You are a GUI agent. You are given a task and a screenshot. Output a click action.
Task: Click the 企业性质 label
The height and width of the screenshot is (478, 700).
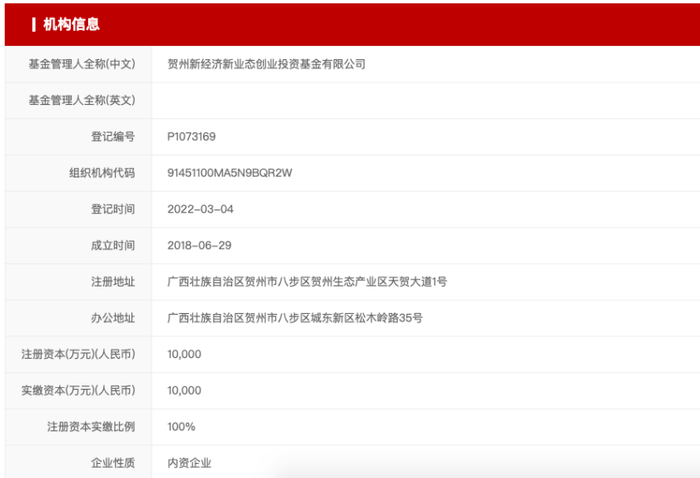click(113, 463)
